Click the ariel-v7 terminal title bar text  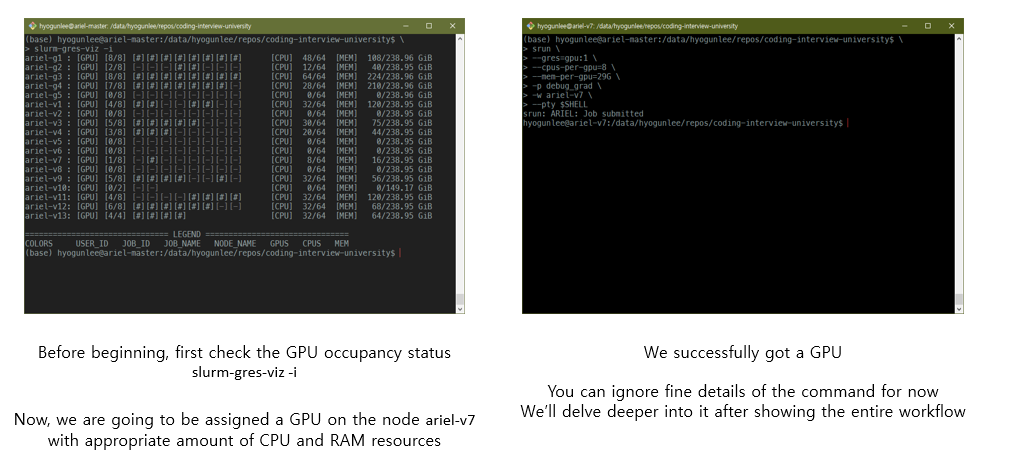tap(640, 25)
